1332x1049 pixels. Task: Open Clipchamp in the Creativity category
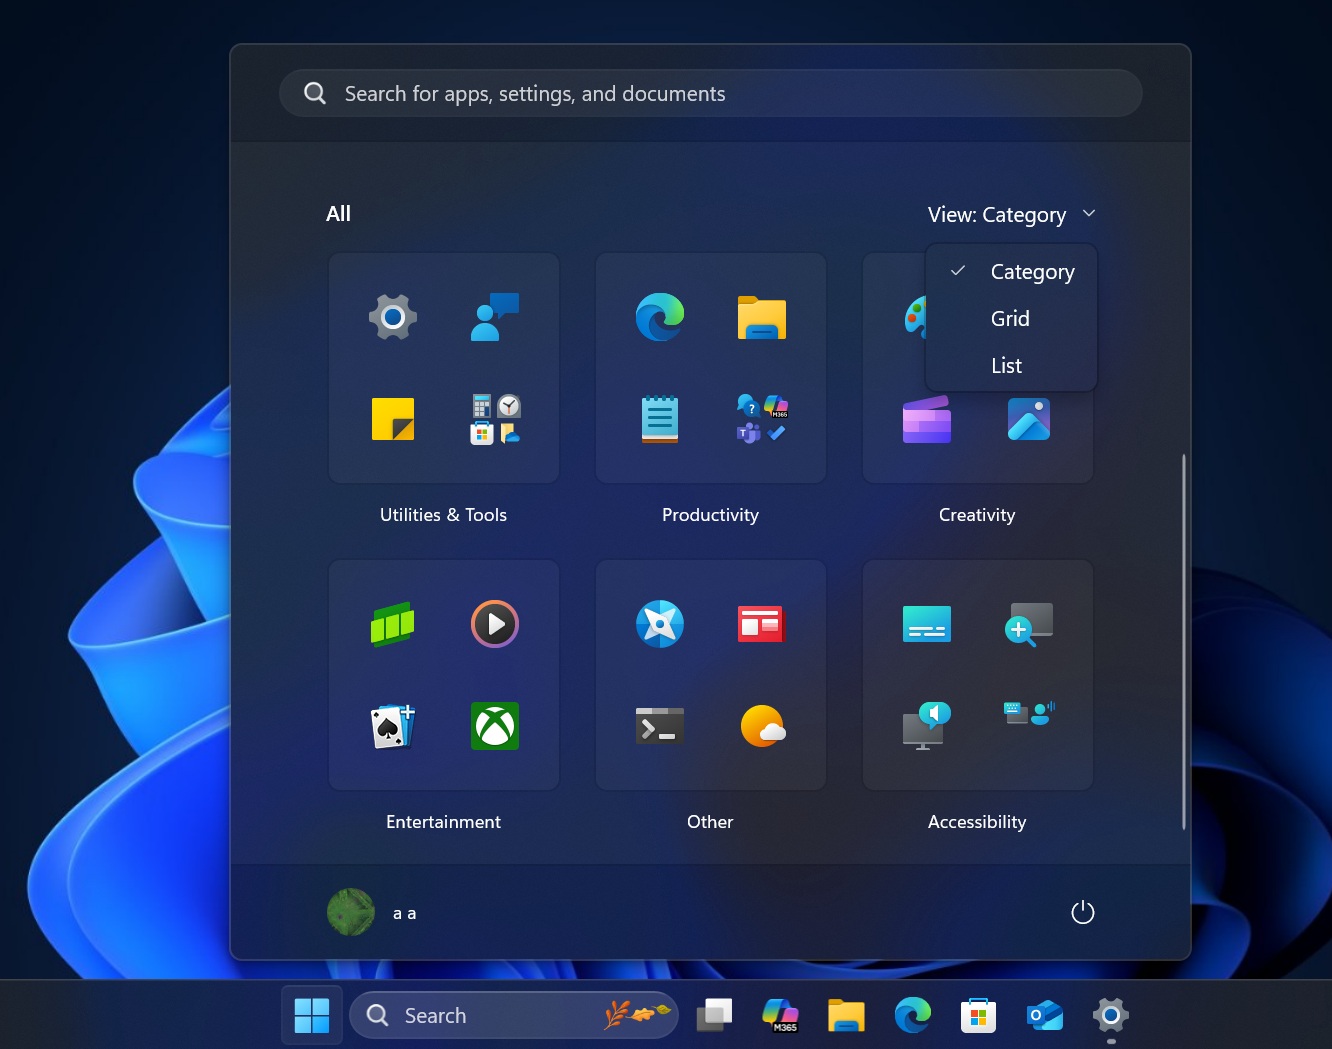click(x=926, y=419)
